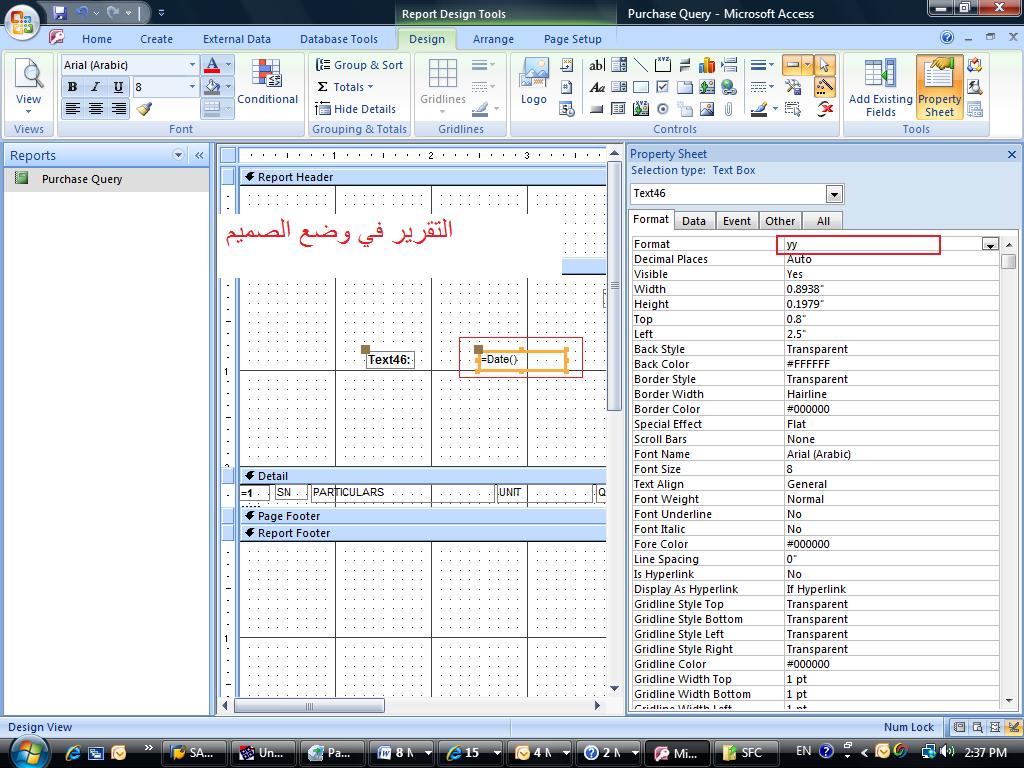Click the Windows Start orb

pos(27,751)
